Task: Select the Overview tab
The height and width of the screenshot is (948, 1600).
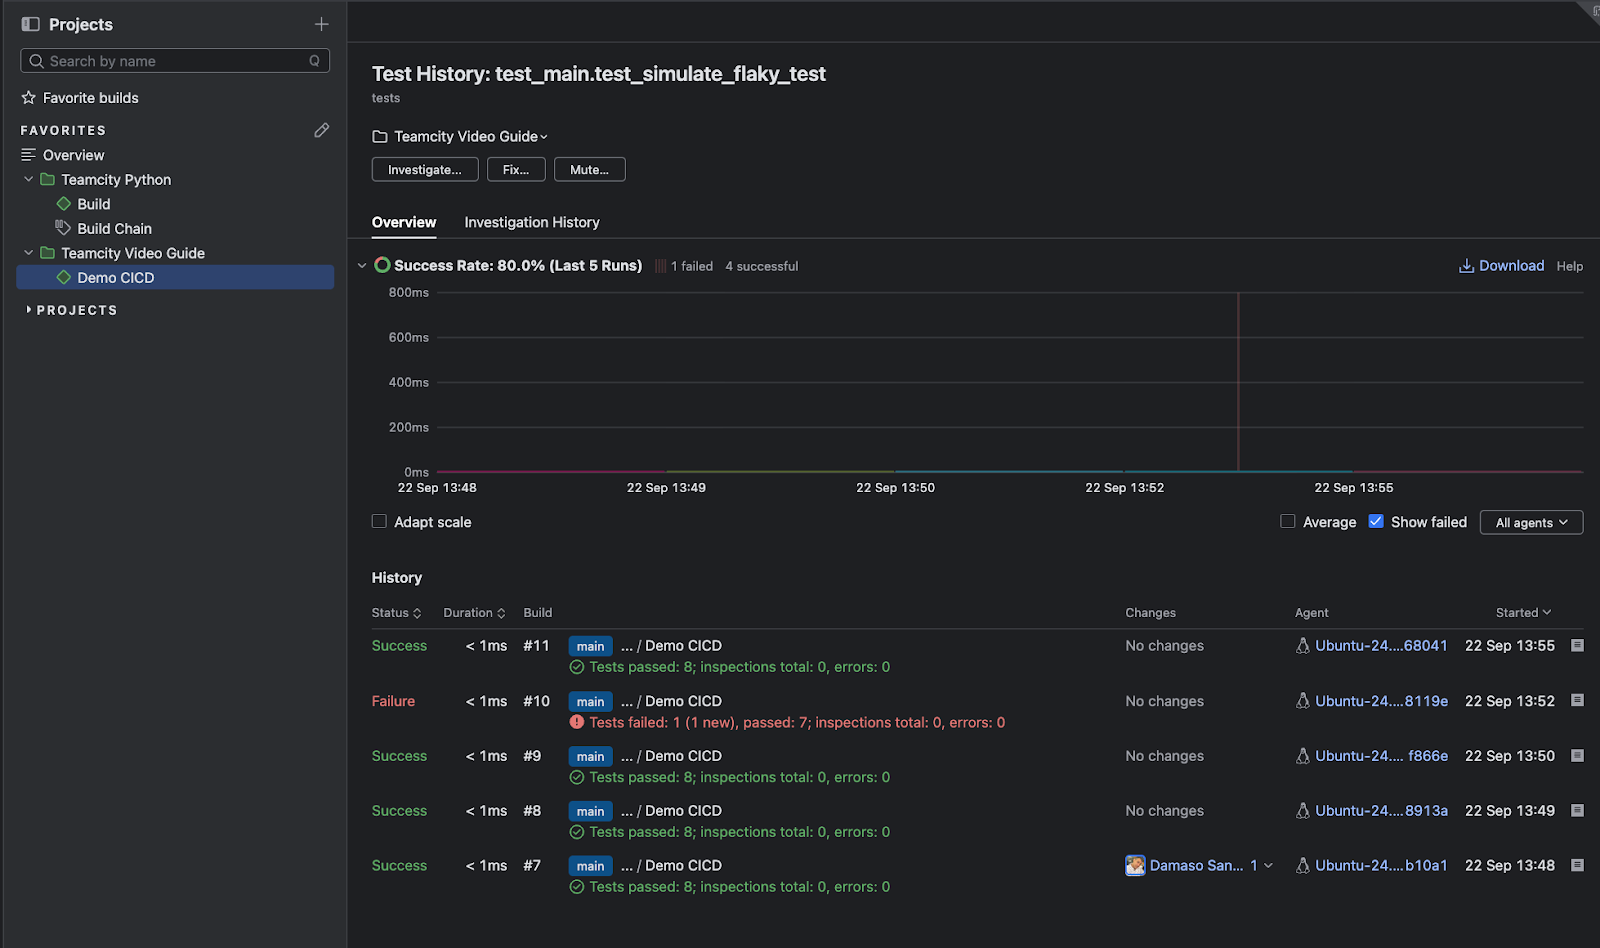Action: (x=404, y=222)
